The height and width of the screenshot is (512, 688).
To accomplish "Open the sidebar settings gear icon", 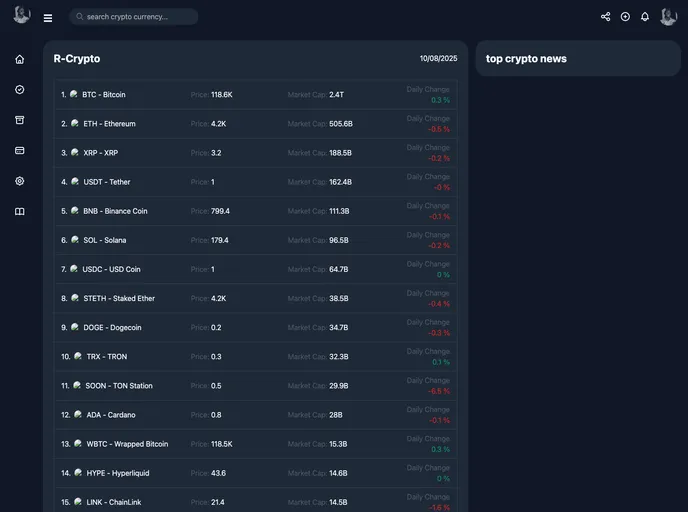I will tap(20, 181).
